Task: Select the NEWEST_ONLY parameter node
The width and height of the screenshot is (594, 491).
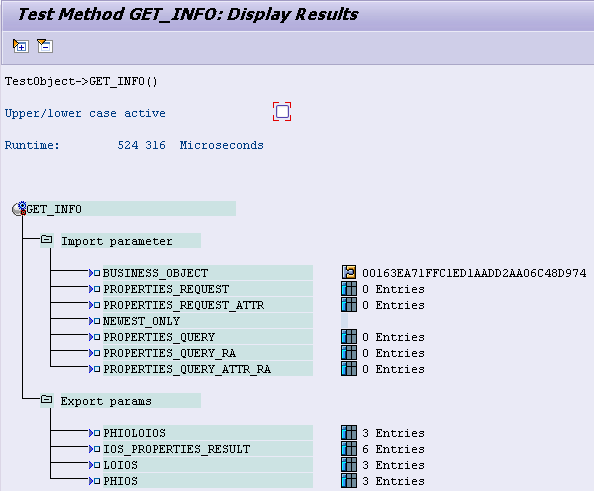Action: click(208, 321)
